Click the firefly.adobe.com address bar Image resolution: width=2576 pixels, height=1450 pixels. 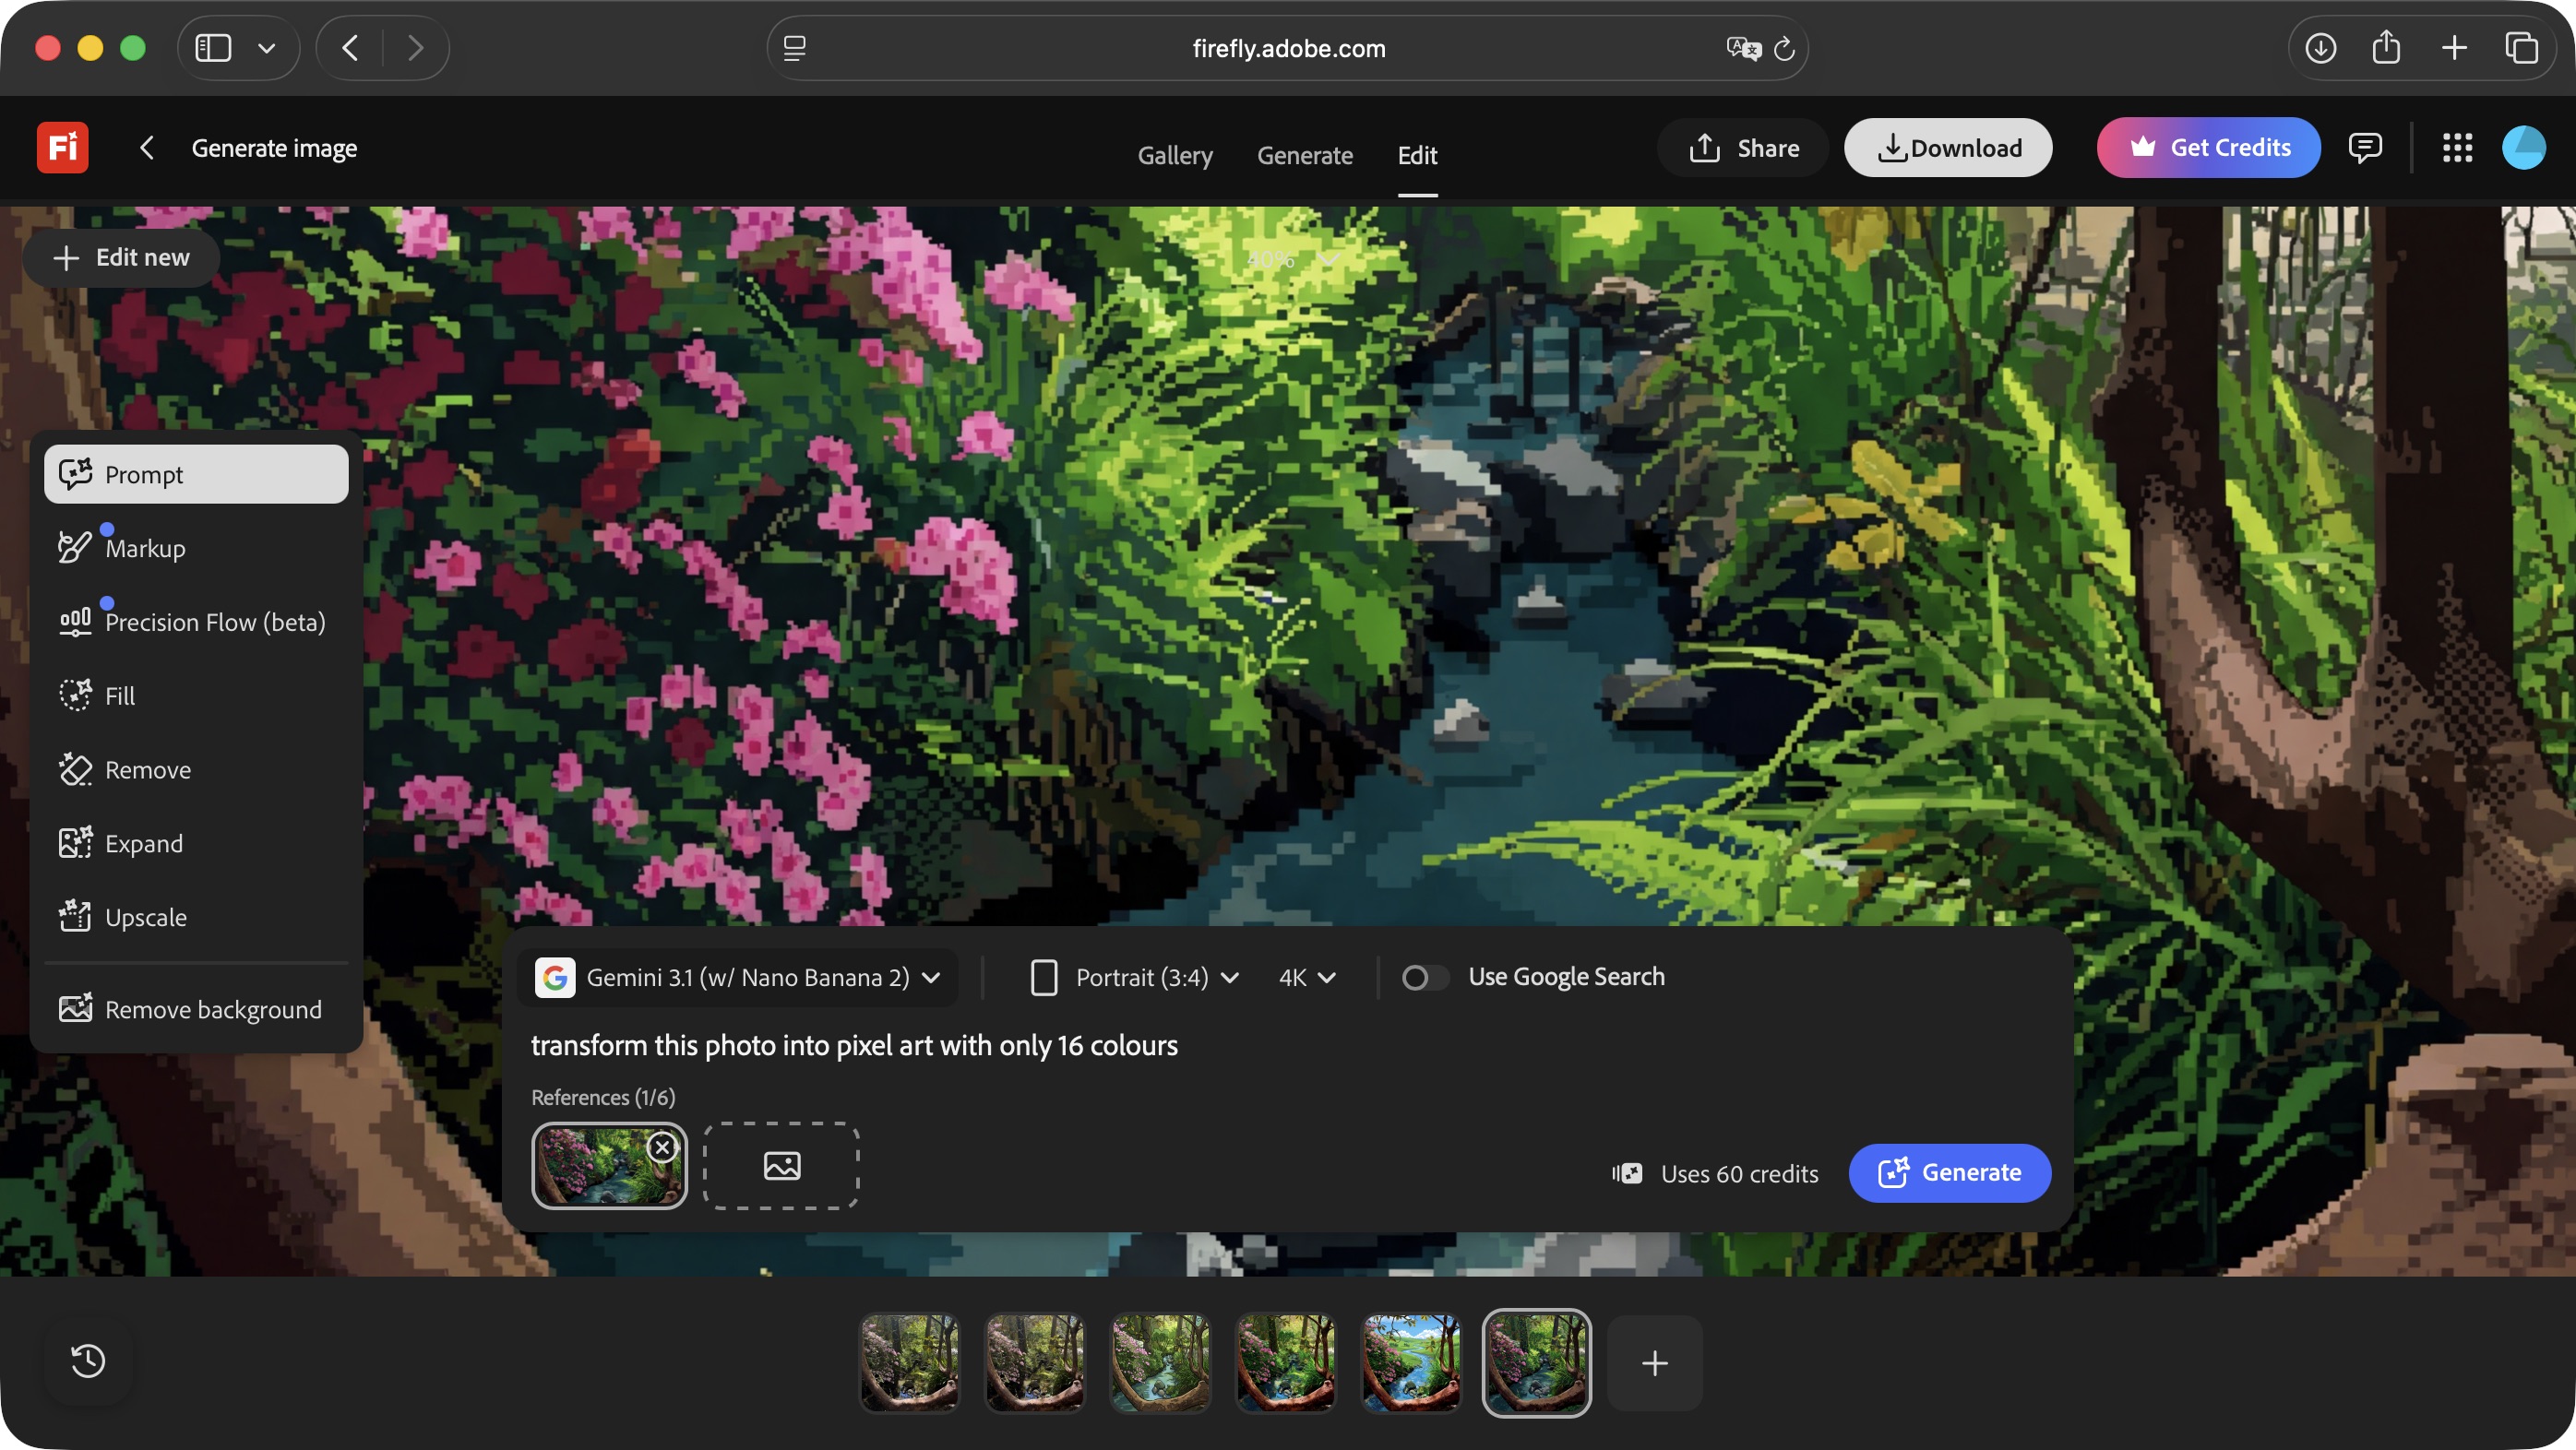coord(1288,48)
